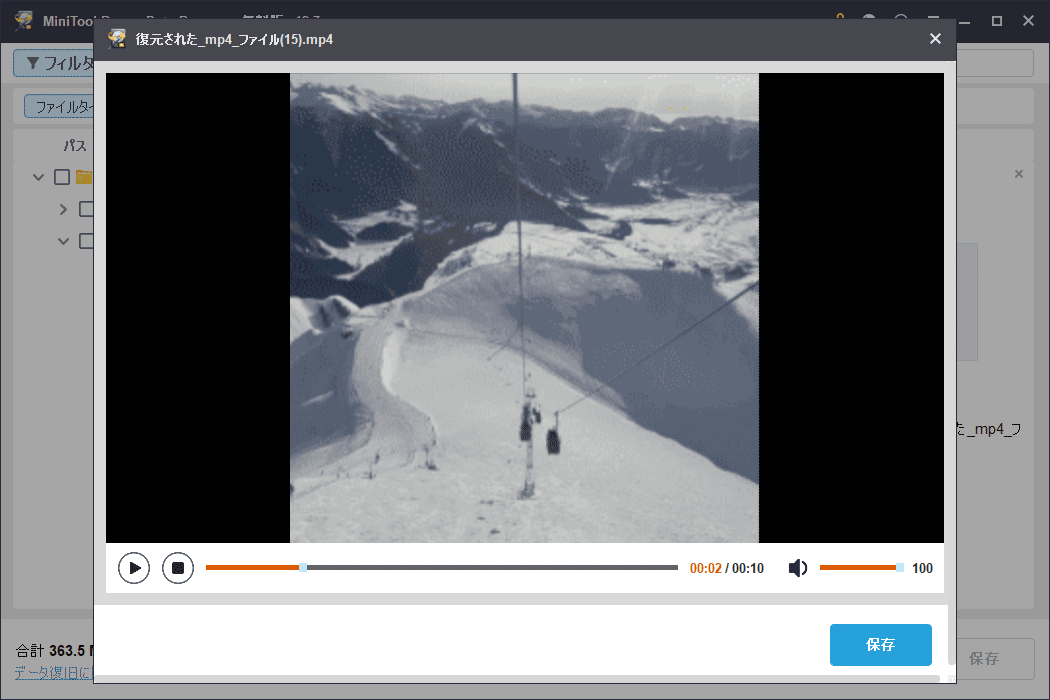Click the yellow folder icon in the path tree
Image resolution: width=1050 pixels, height=700 pixels.
(86, 176)
